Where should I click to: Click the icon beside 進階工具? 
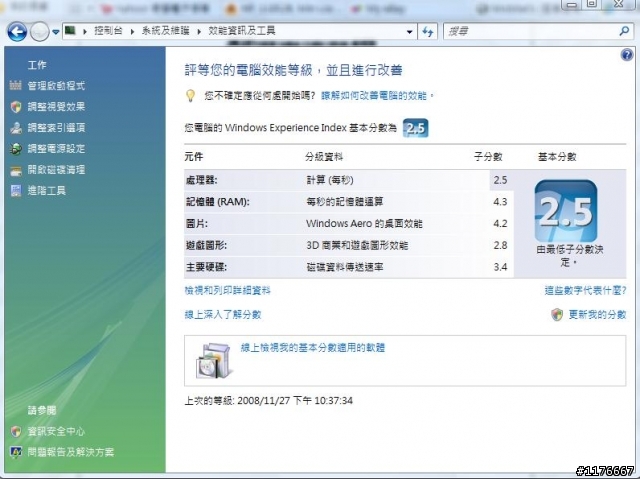point(16,191)
